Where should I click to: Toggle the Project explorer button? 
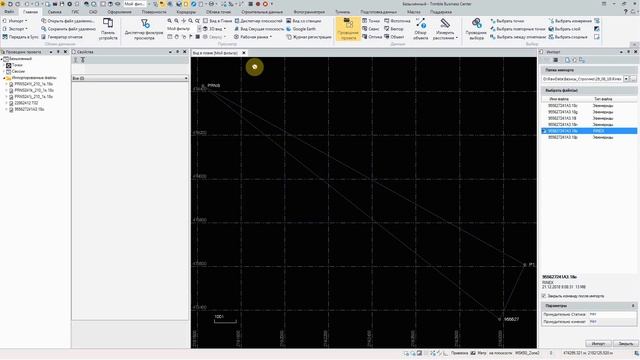click(x=348, y=29)
